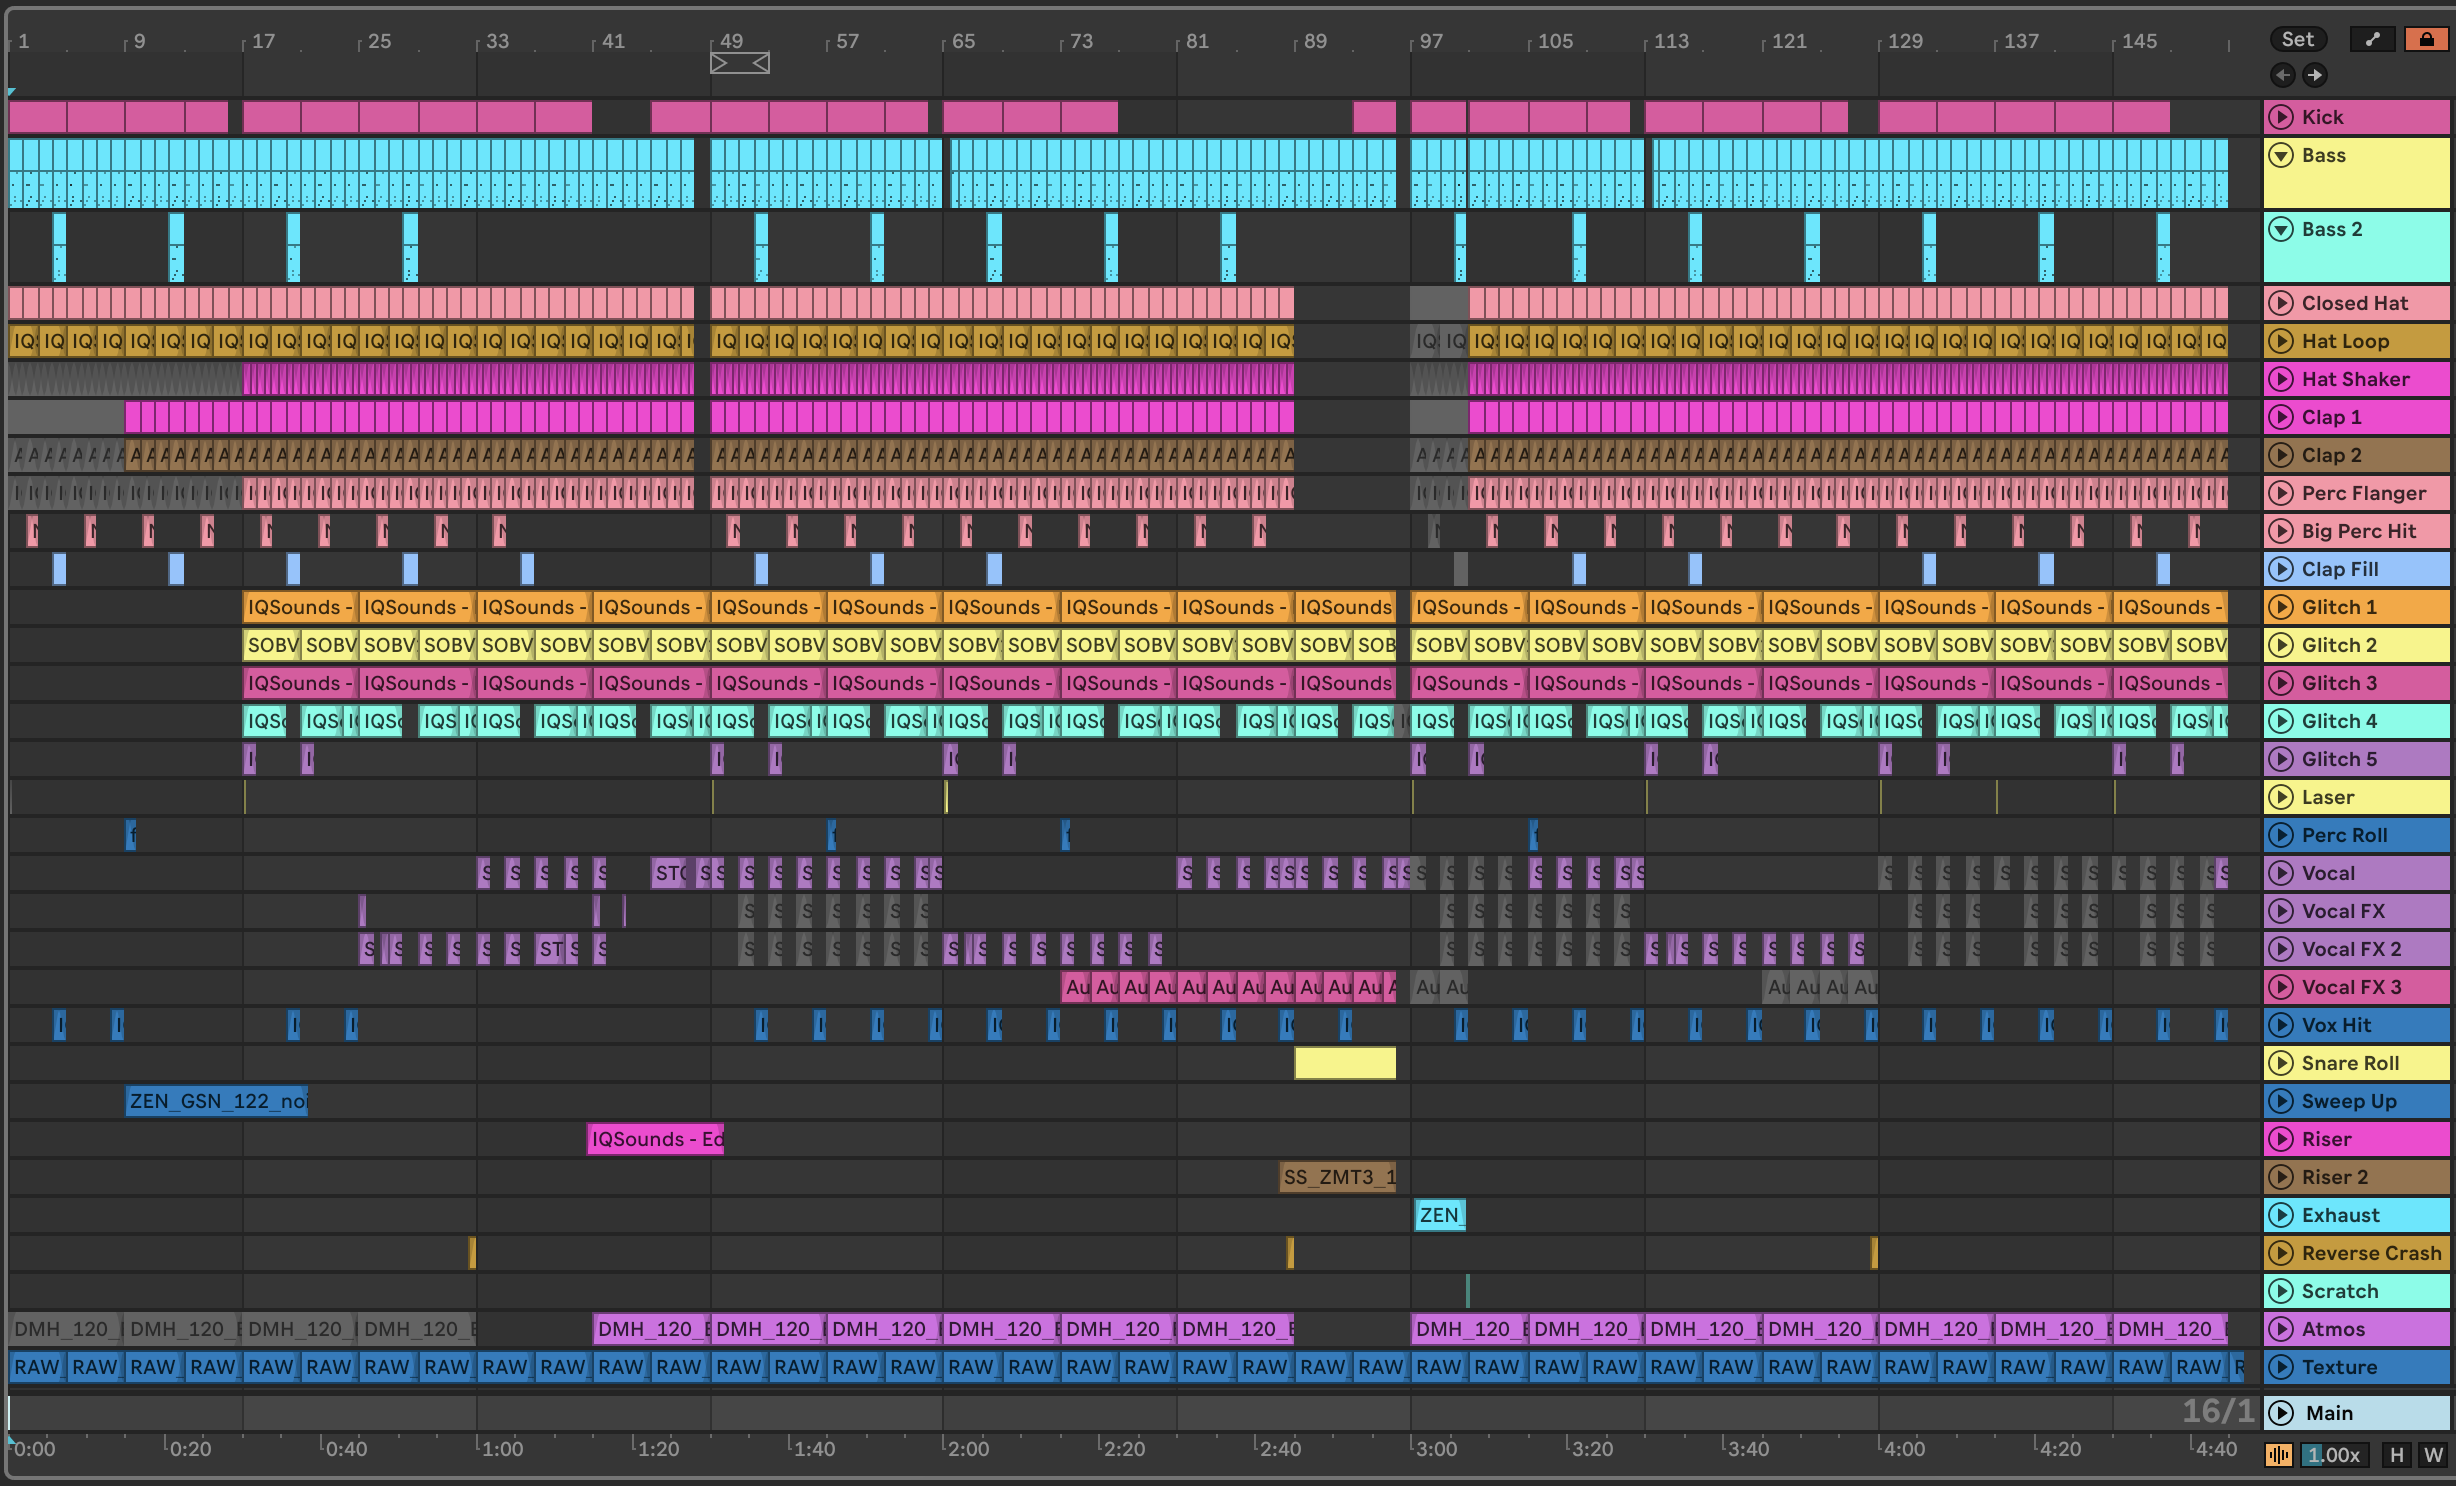Unfold the Perc Roll track
This screenshot has width=2456, height=1486.
pos(2281,835)
